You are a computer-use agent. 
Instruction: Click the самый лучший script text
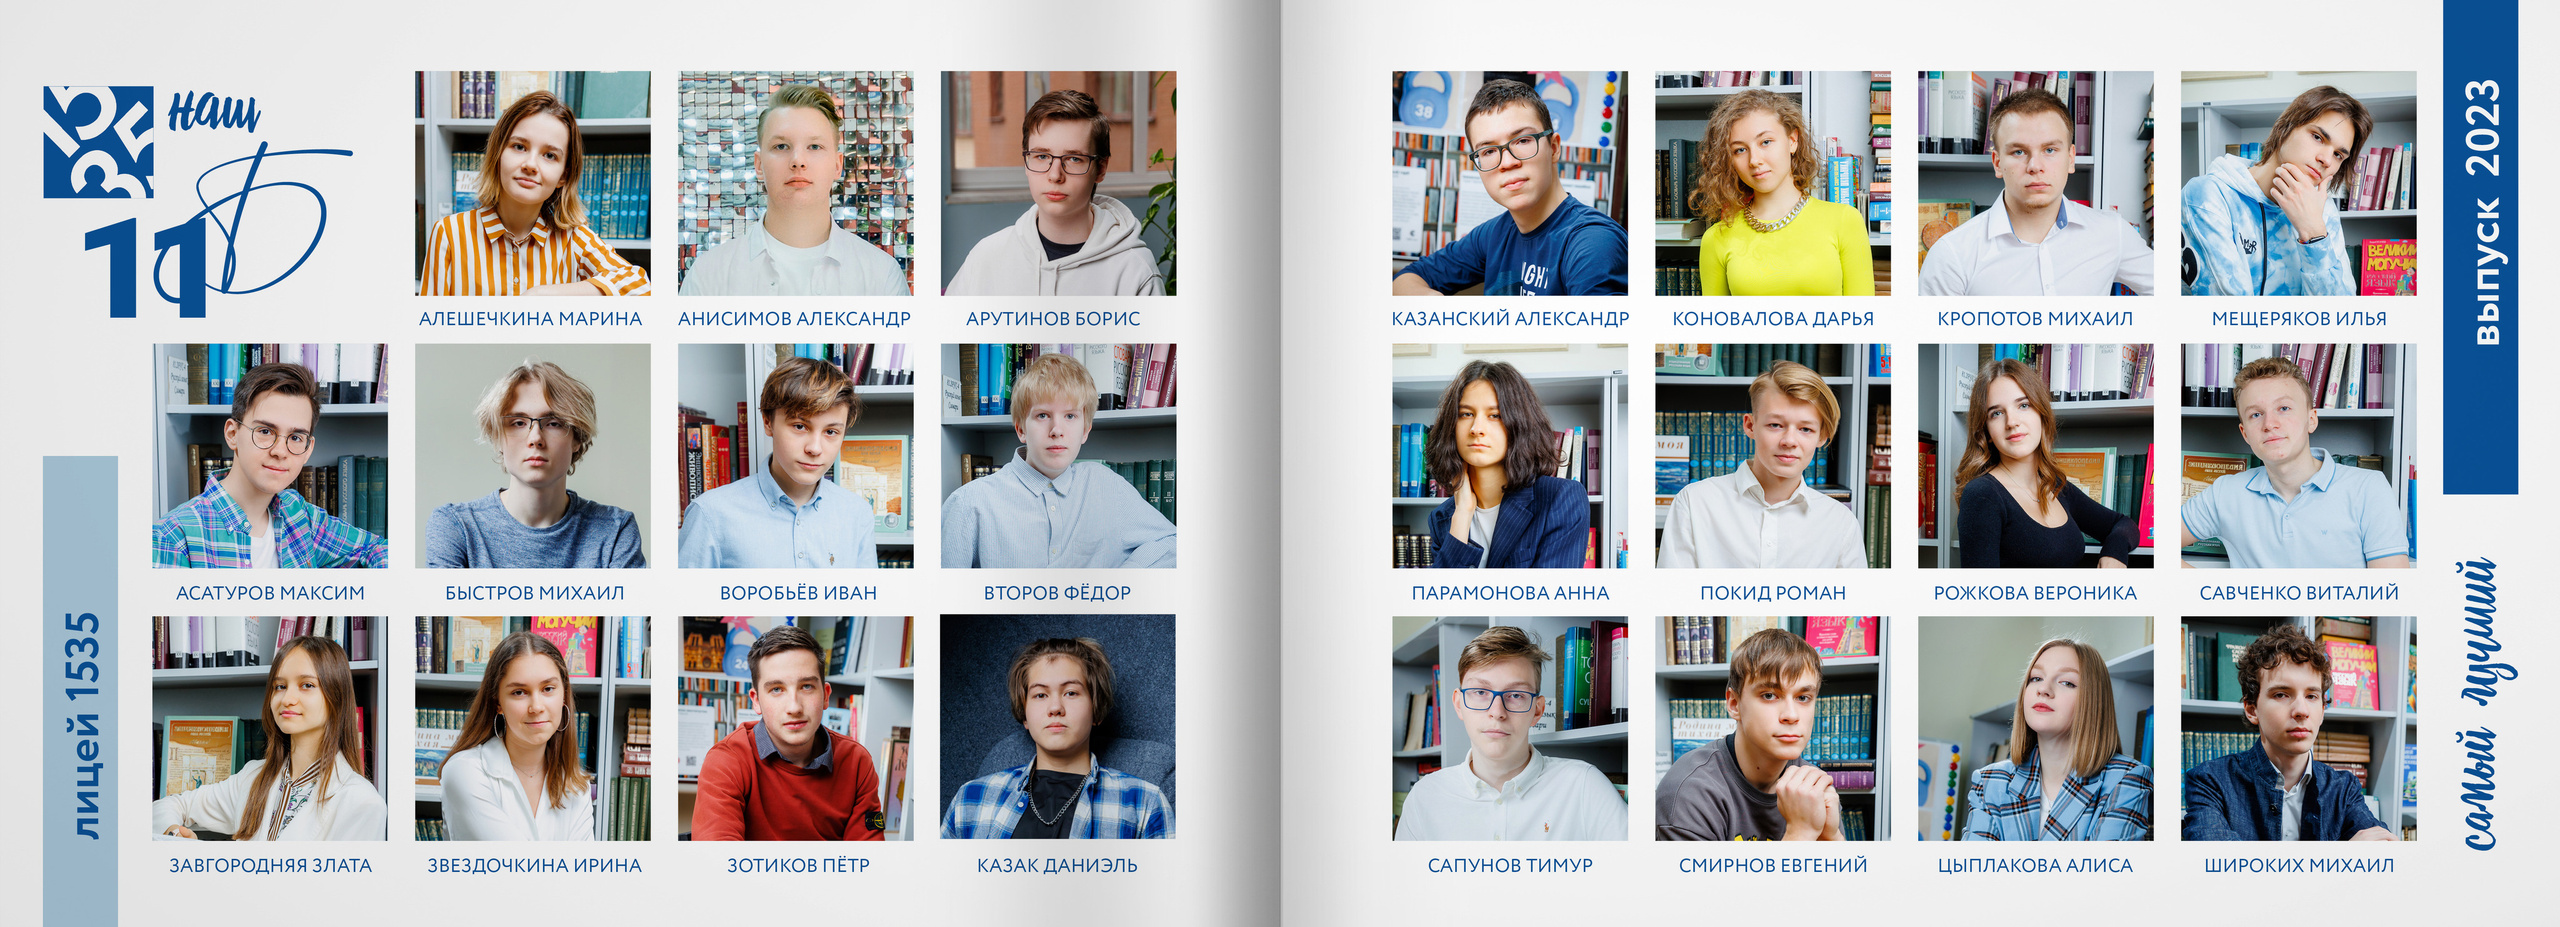[x=2484, y=704]
